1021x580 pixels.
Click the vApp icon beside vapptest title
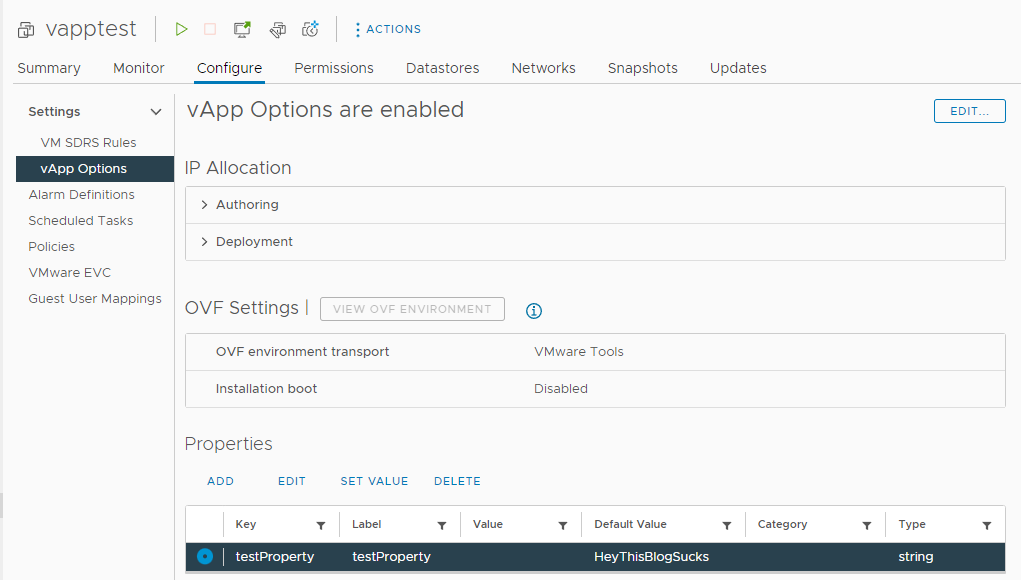(26, 30)
